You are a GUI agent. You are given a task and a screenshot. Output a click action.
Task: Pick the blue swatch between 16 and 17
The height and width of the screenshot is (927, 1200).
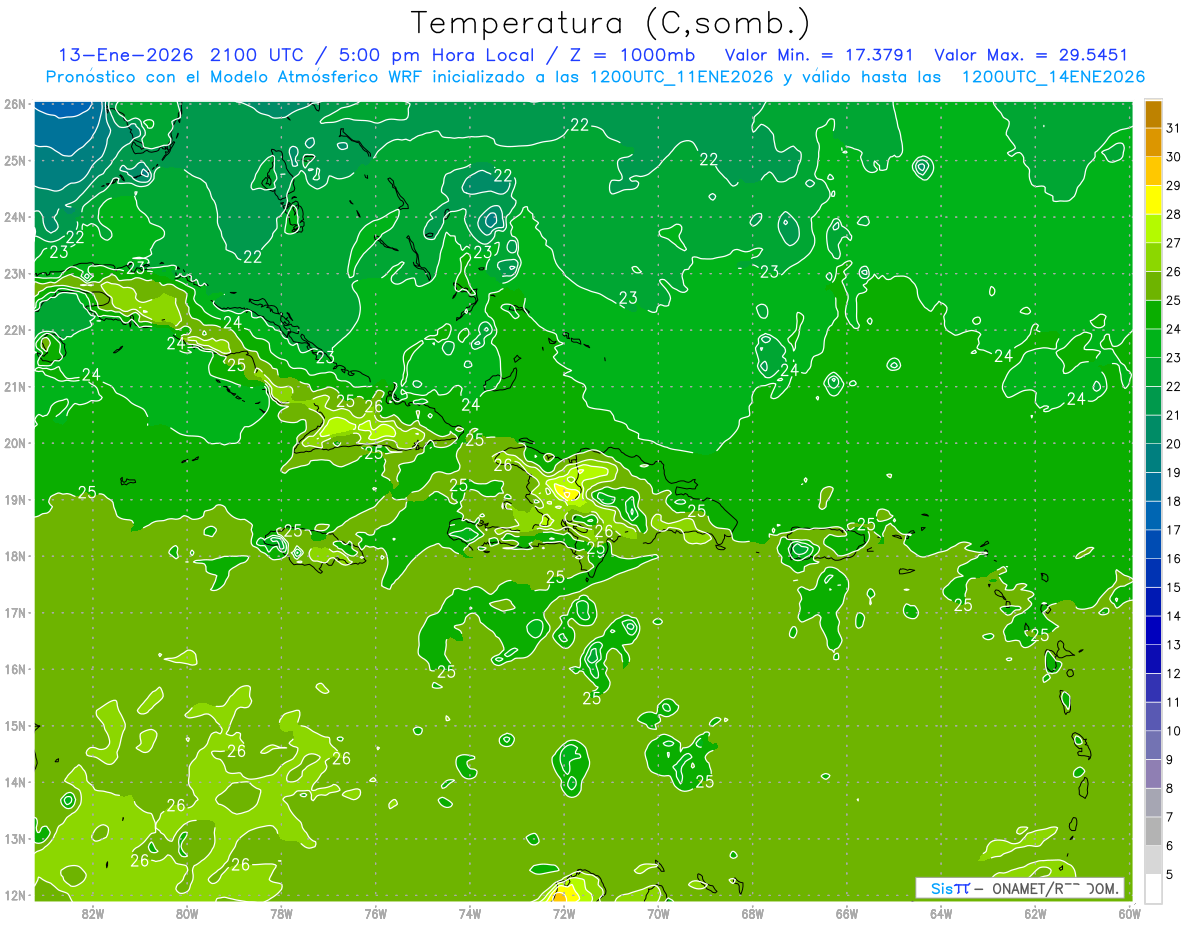click(1153, 544)
